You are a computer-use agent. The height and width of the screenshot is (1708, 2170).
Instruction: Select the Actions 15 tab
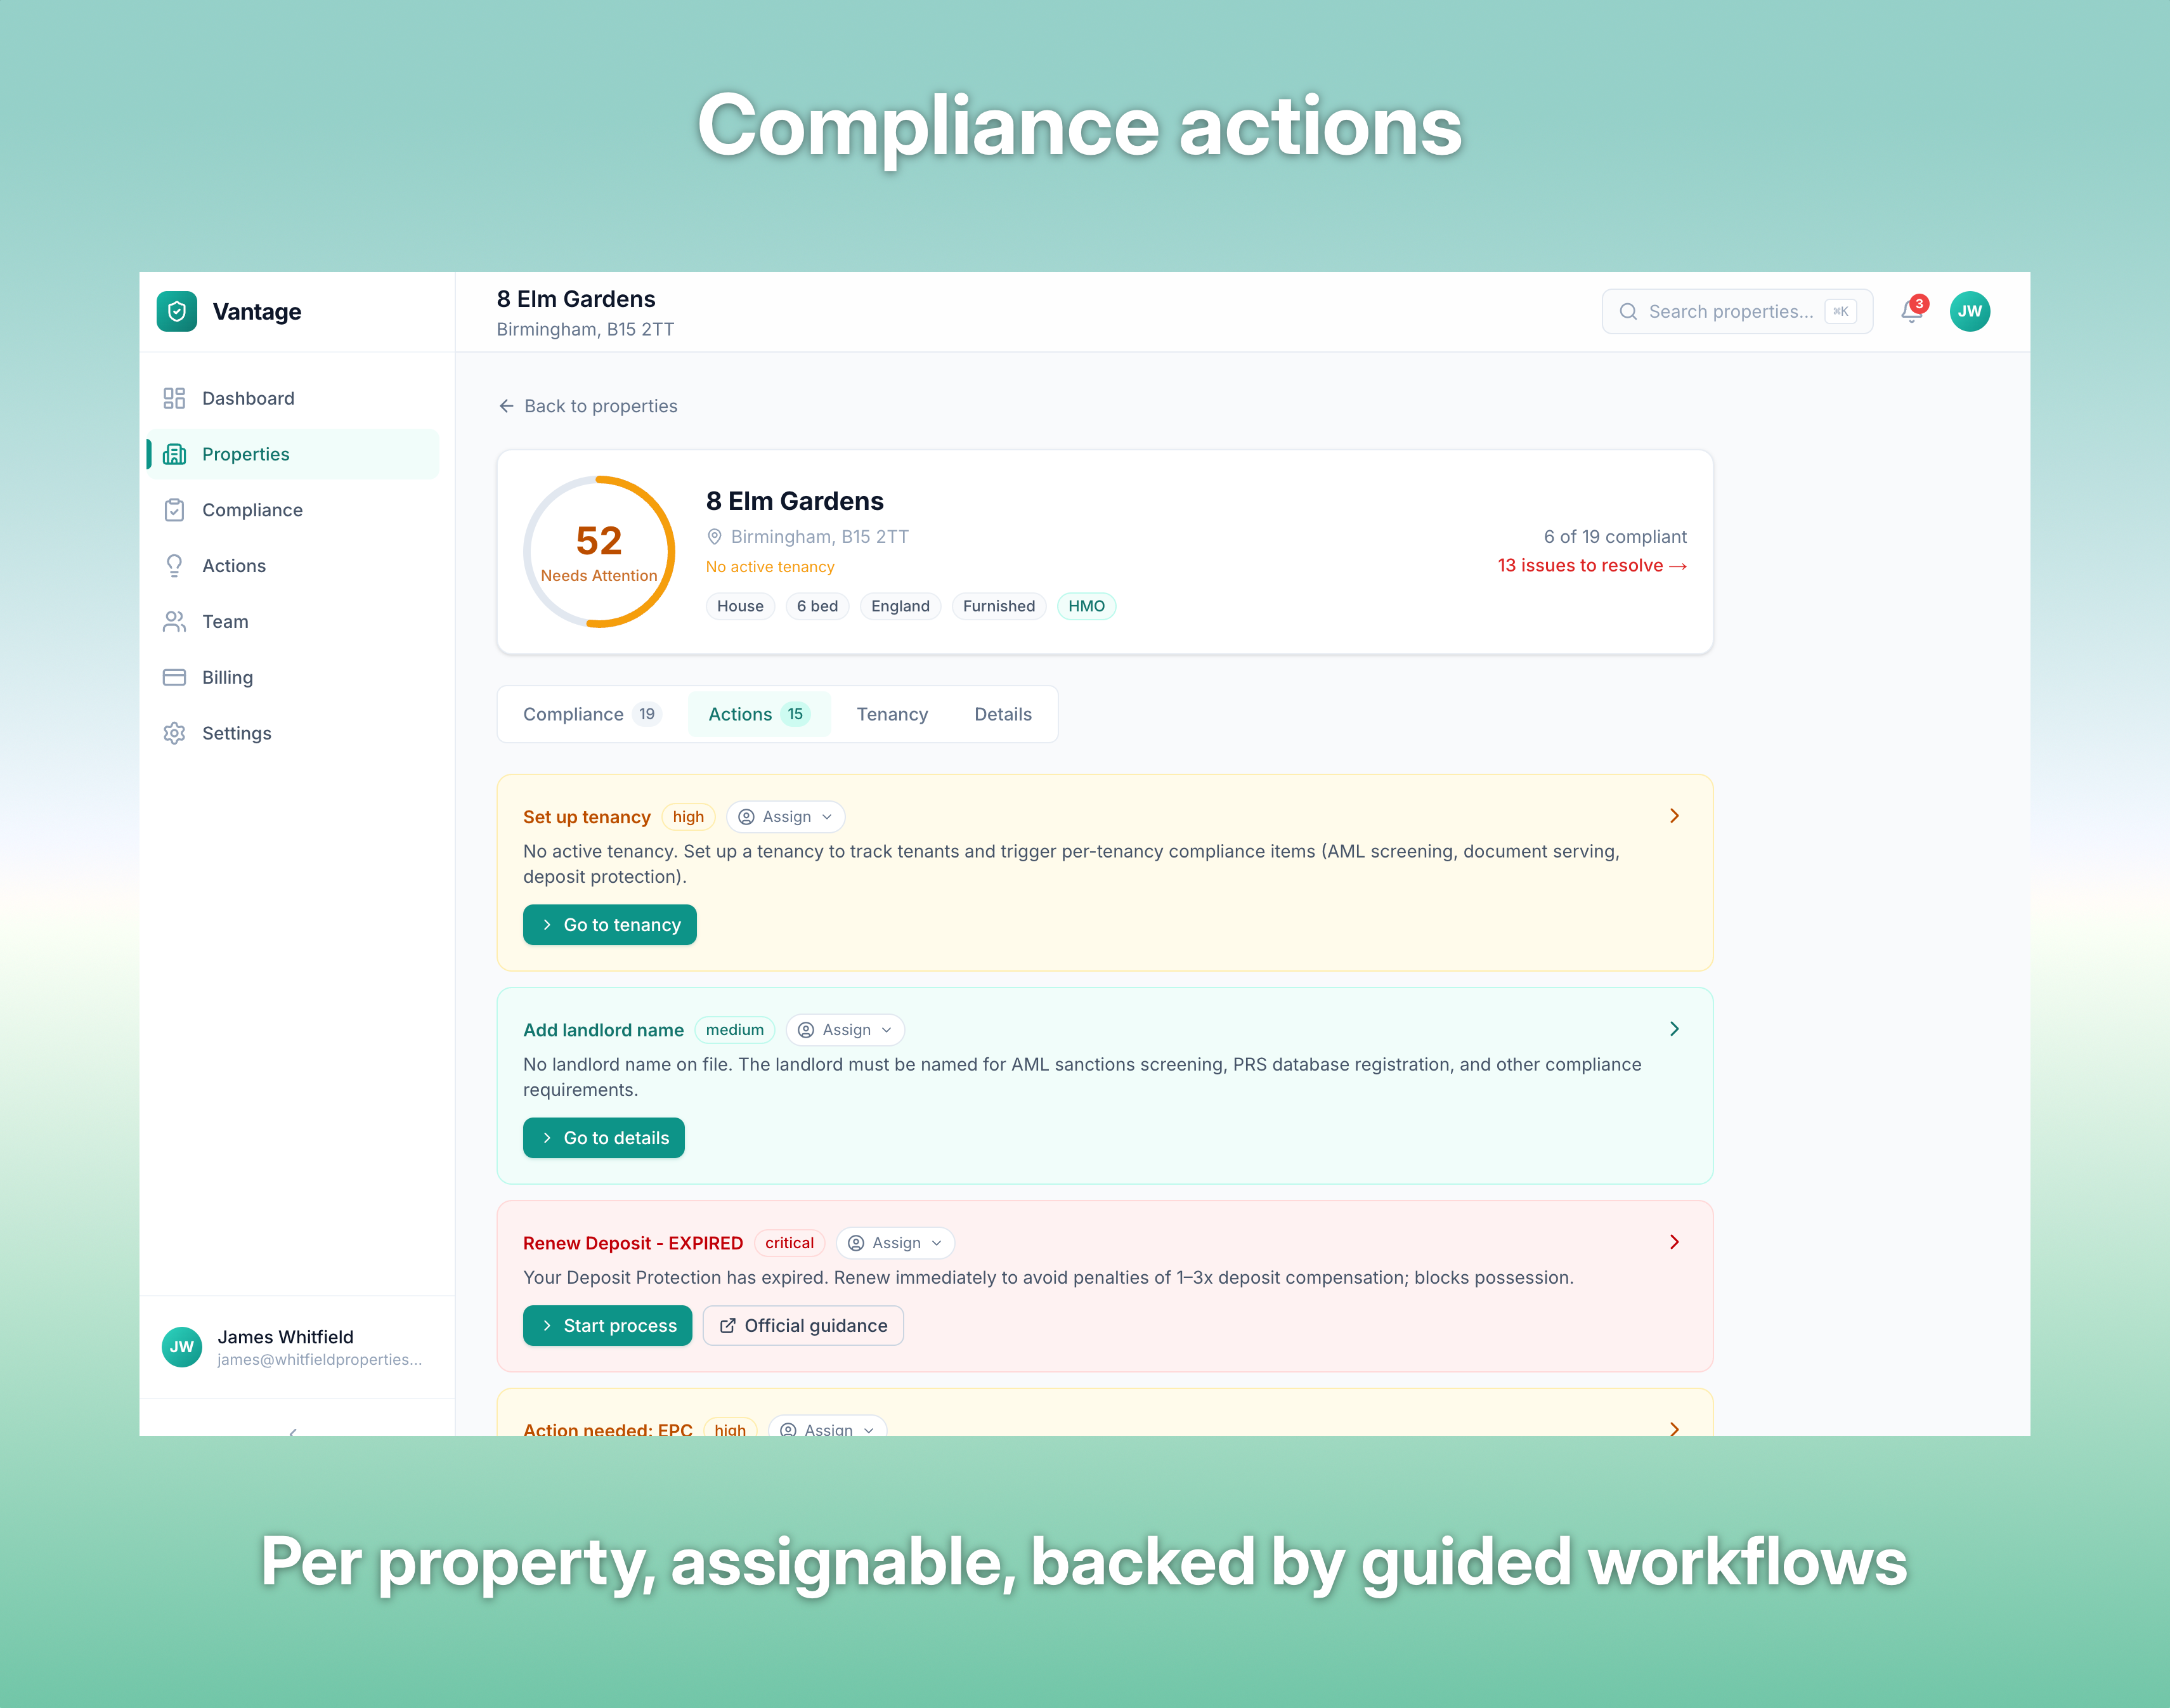[x=759, y=714]
